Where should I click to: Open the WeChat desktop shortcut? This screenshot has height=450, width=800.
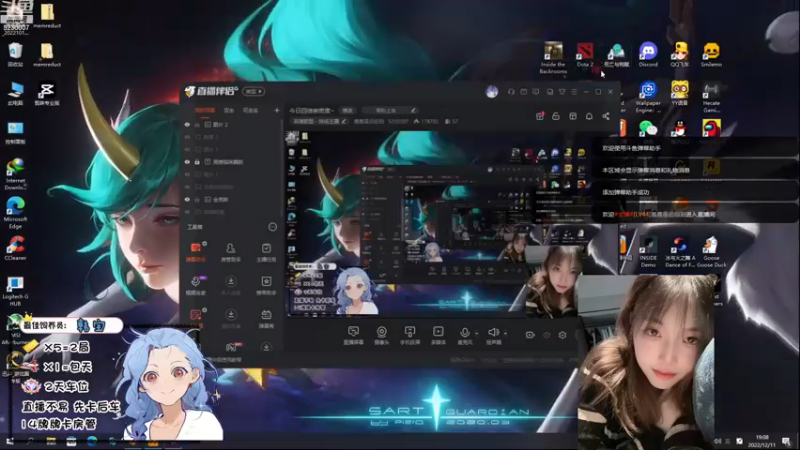click(648, 129)
